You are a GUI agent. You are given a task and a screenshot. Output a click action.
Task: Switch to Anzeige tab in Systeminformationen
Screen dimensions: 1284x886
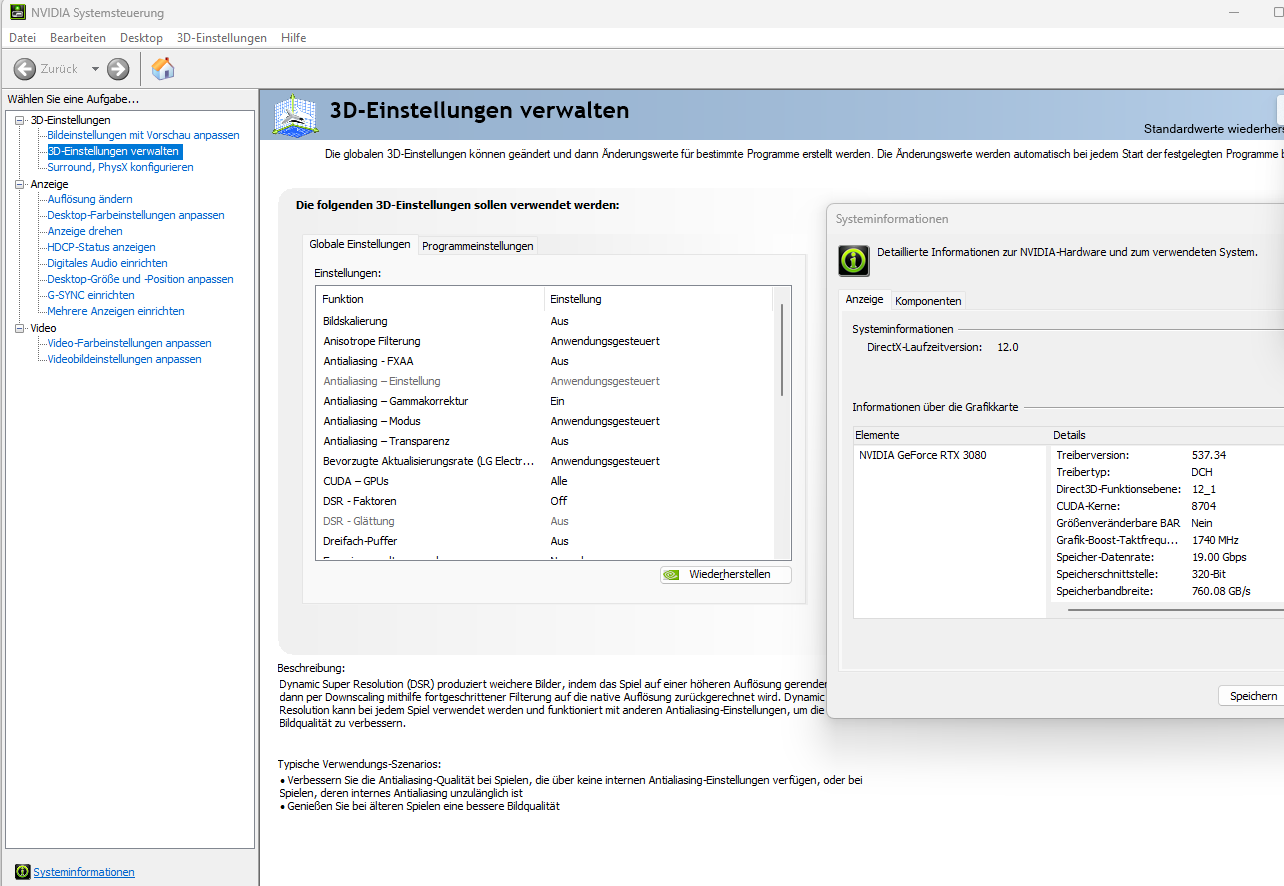(x=865, y=299)
